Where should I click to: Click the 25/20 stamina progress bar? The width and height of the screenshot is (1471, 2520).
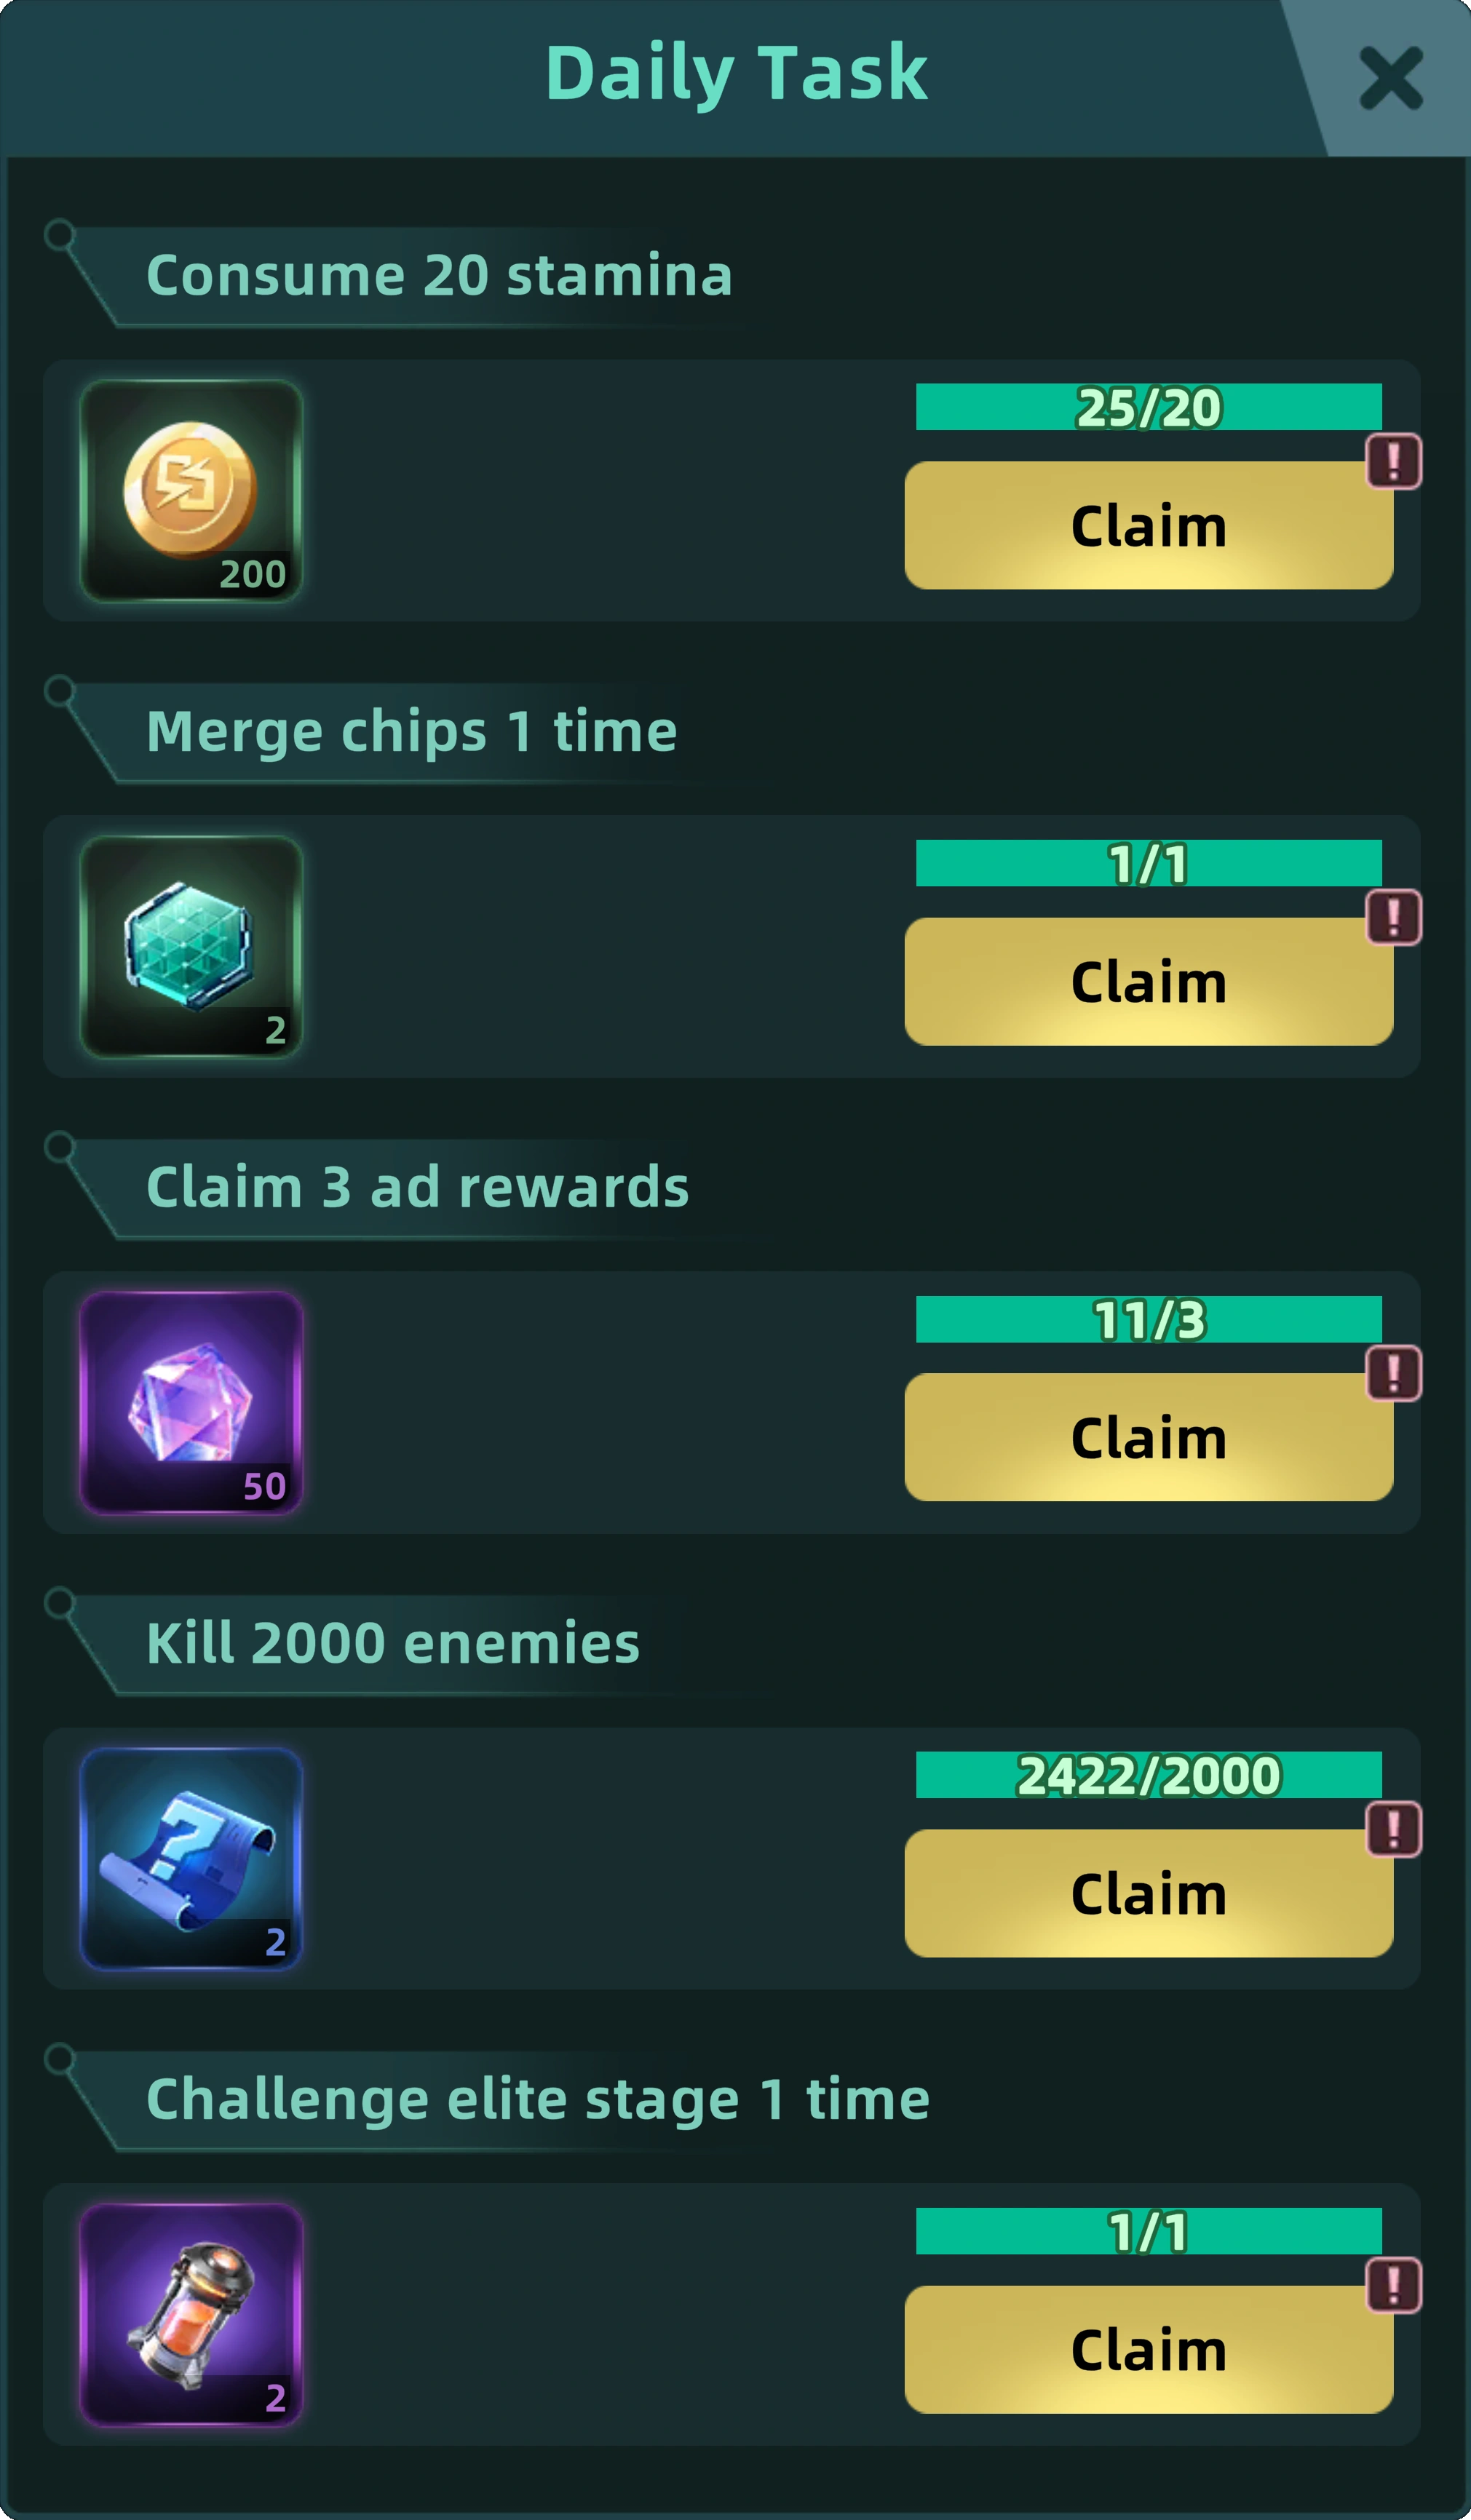(1149, 407)
